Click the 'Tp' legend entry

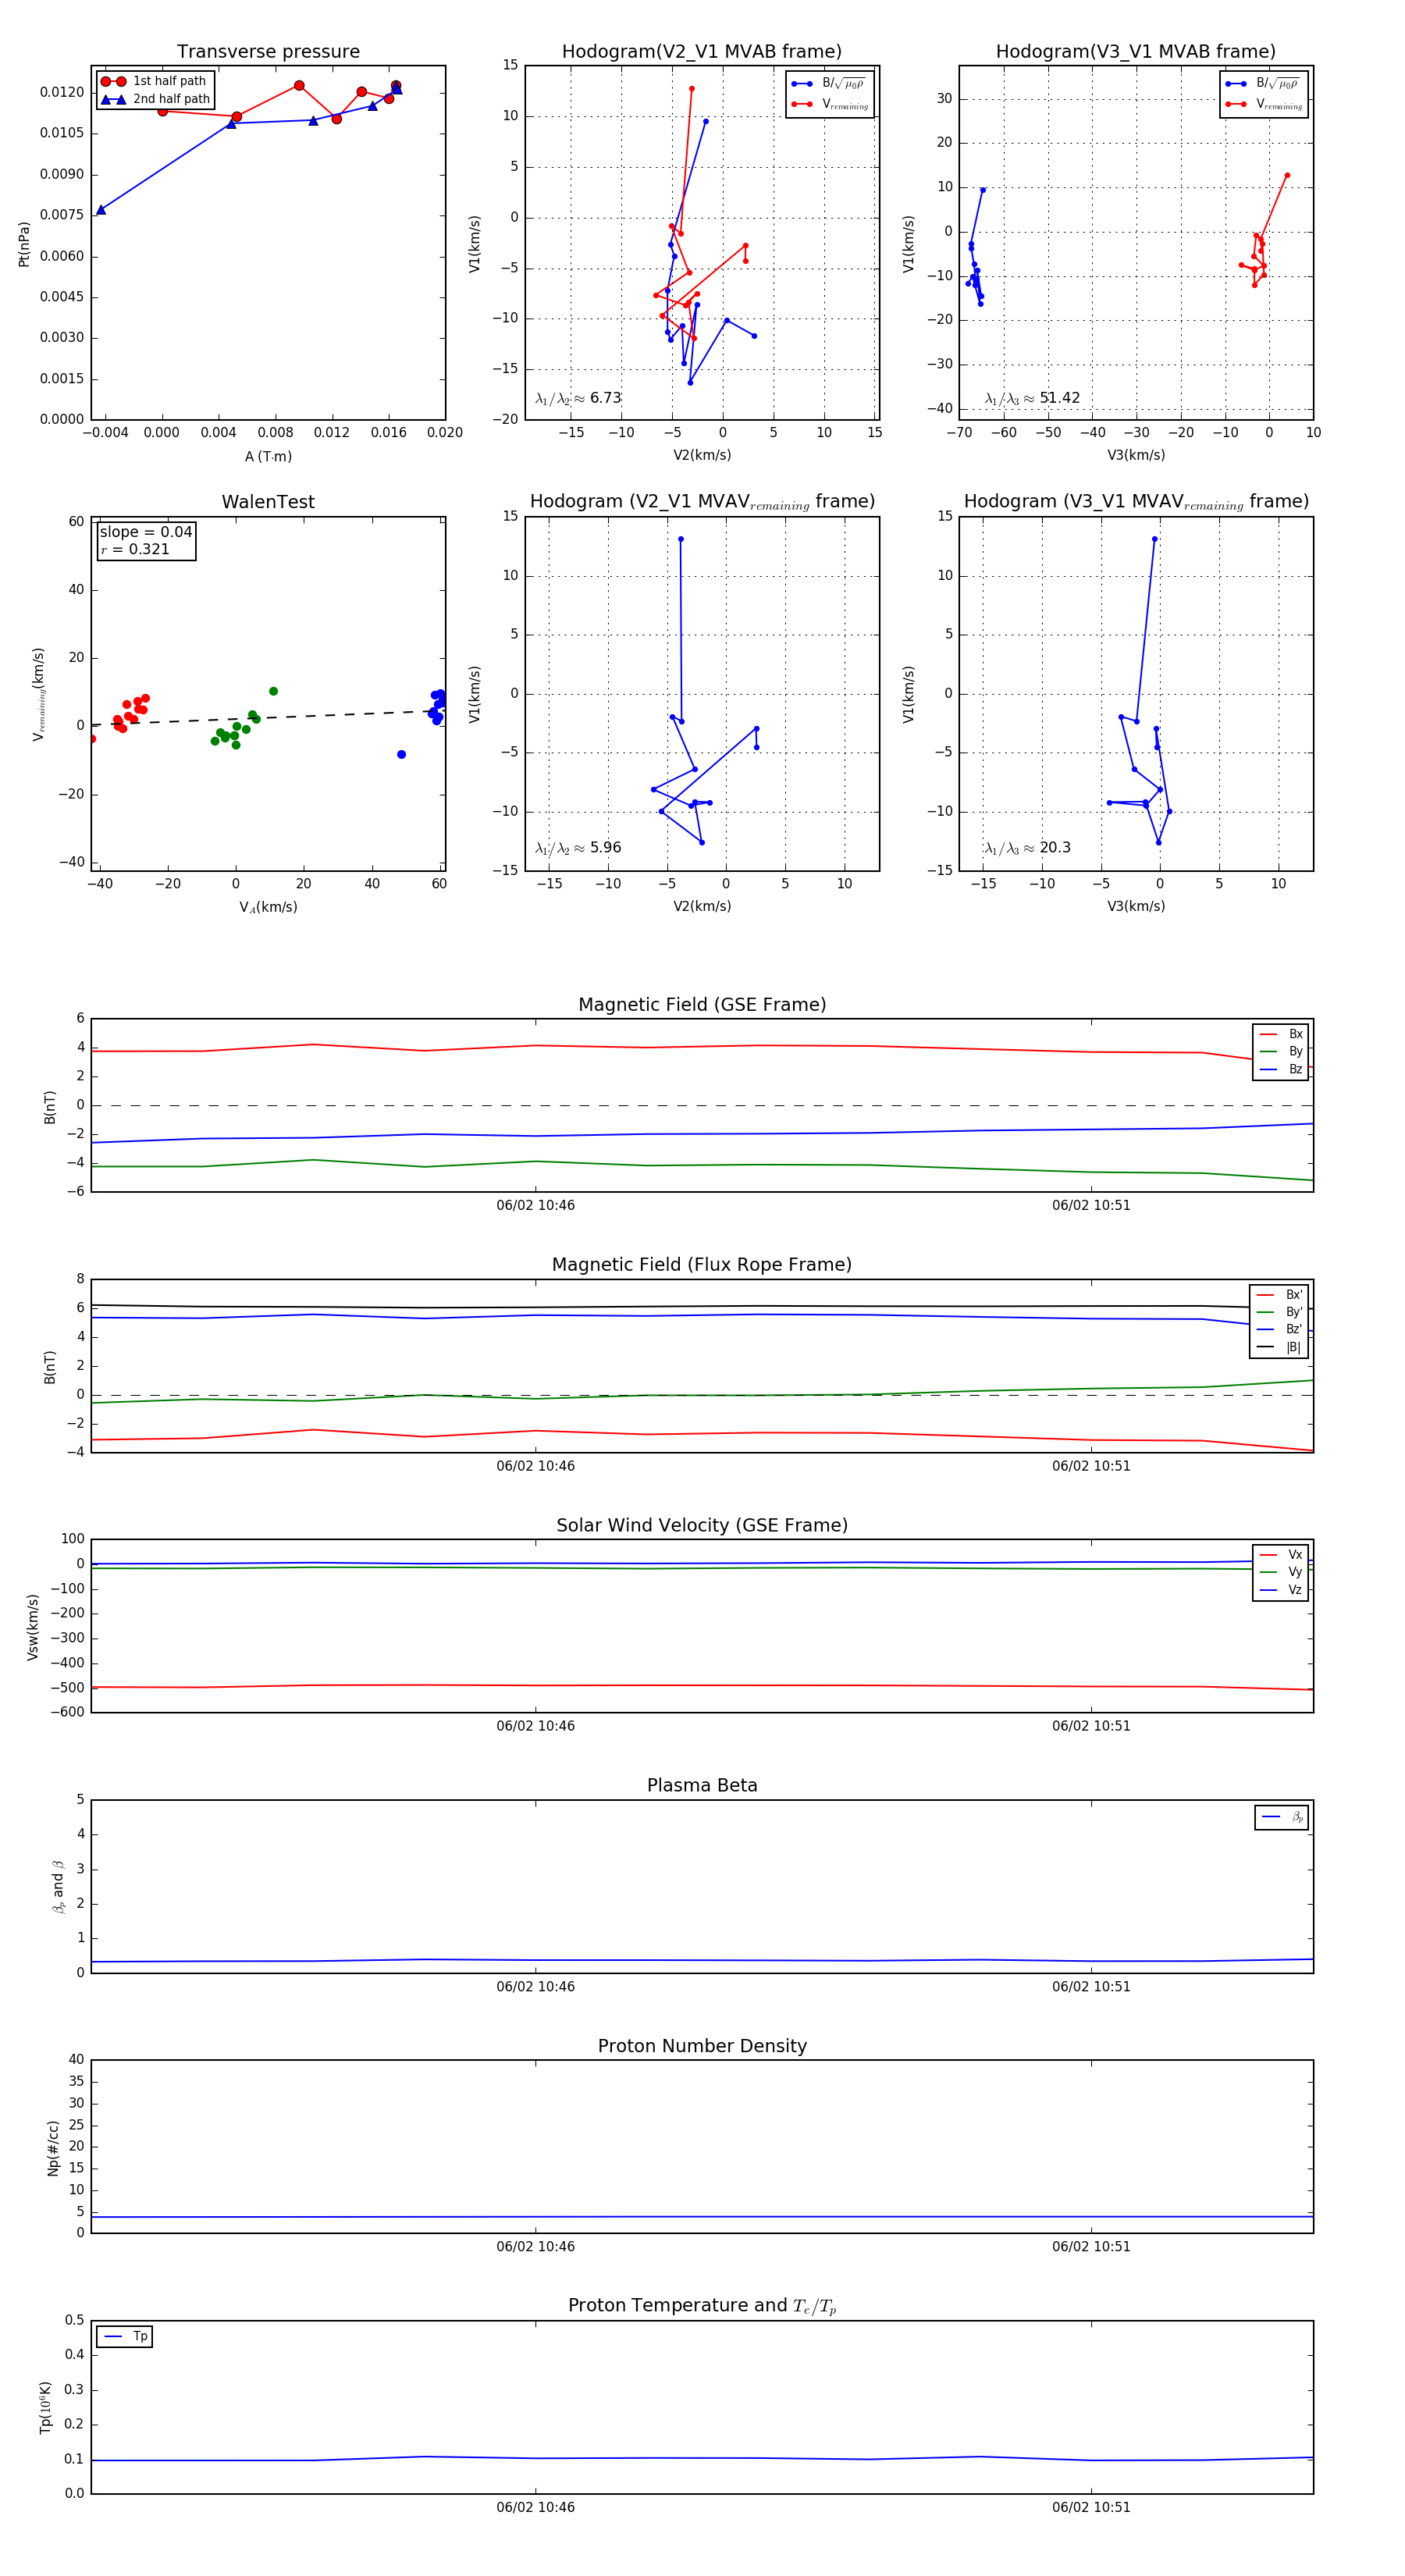point(125,2337)
